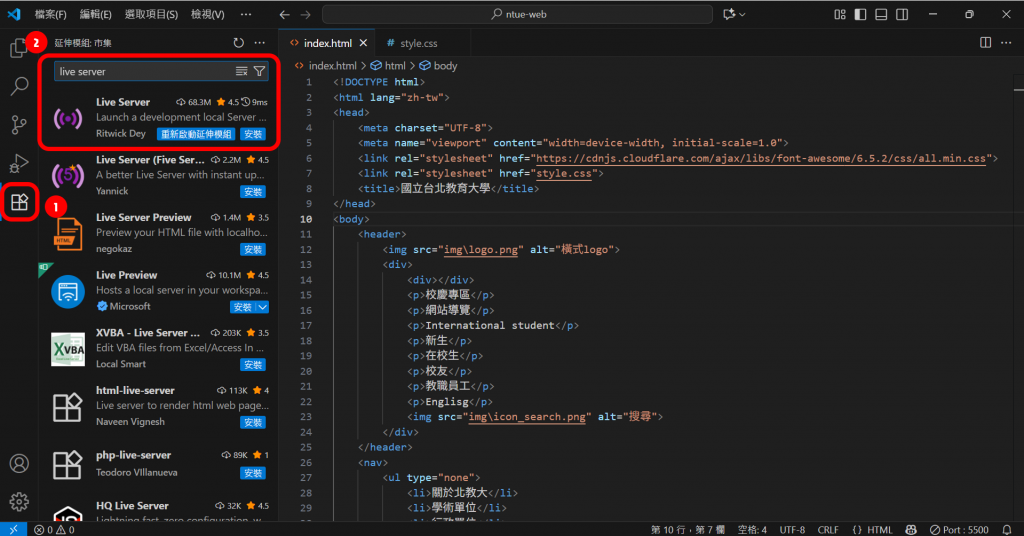
Task: Click Copilot status icon in status bar
Action: tap(911, 529)
